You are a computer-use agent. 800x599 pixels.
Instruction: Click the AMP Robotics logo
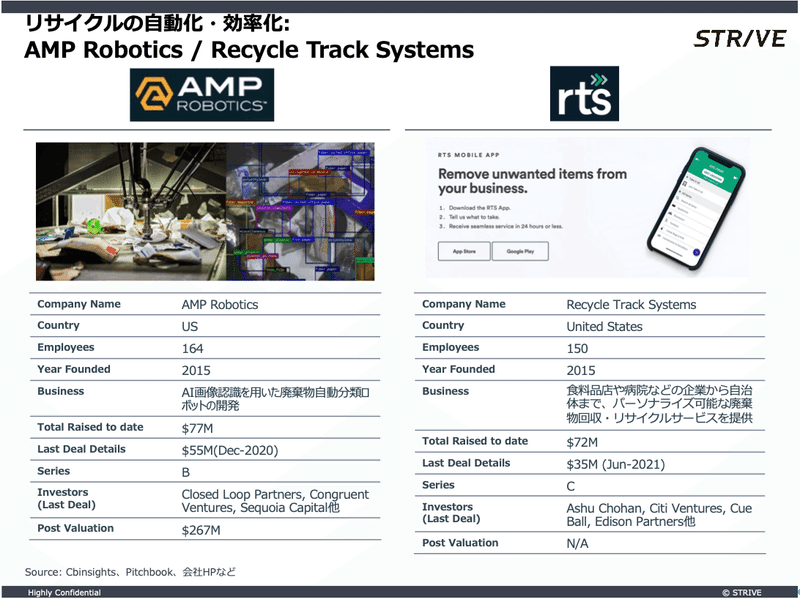click(x=202, y=95)
